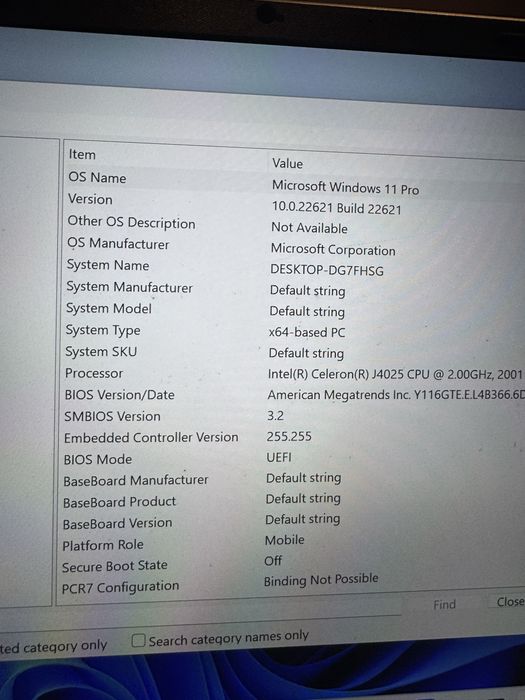Select value x64-based PC
This screenshot has width=525, height=700.
(307, 332)
